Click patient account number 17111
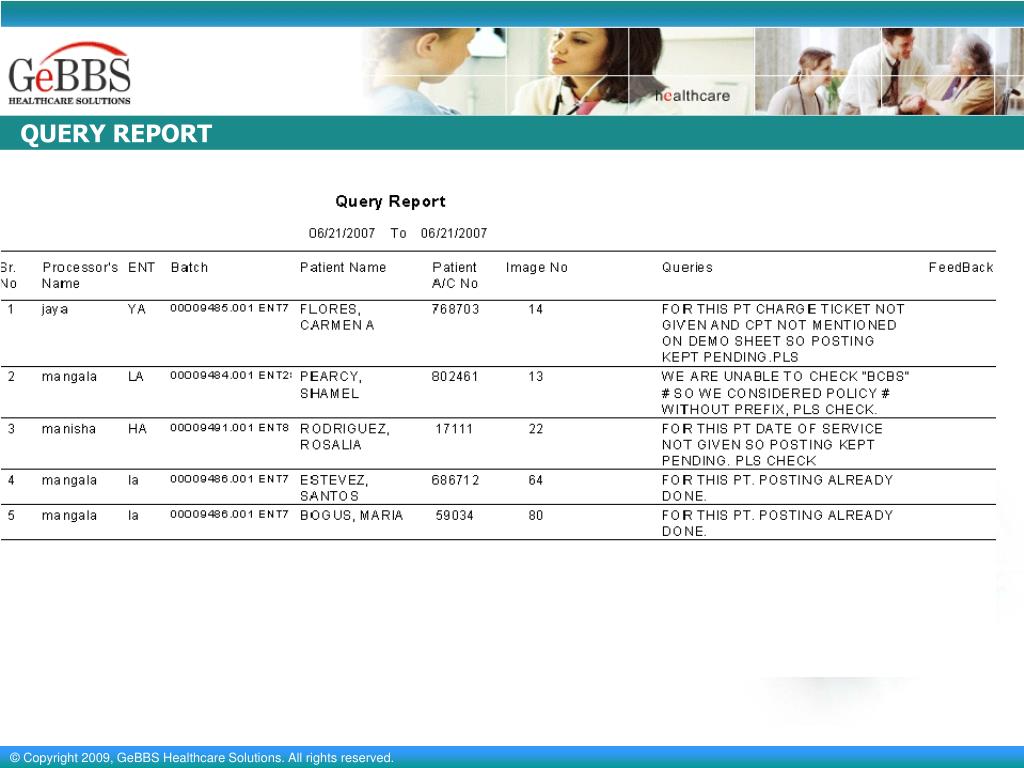 click(454, 429)
